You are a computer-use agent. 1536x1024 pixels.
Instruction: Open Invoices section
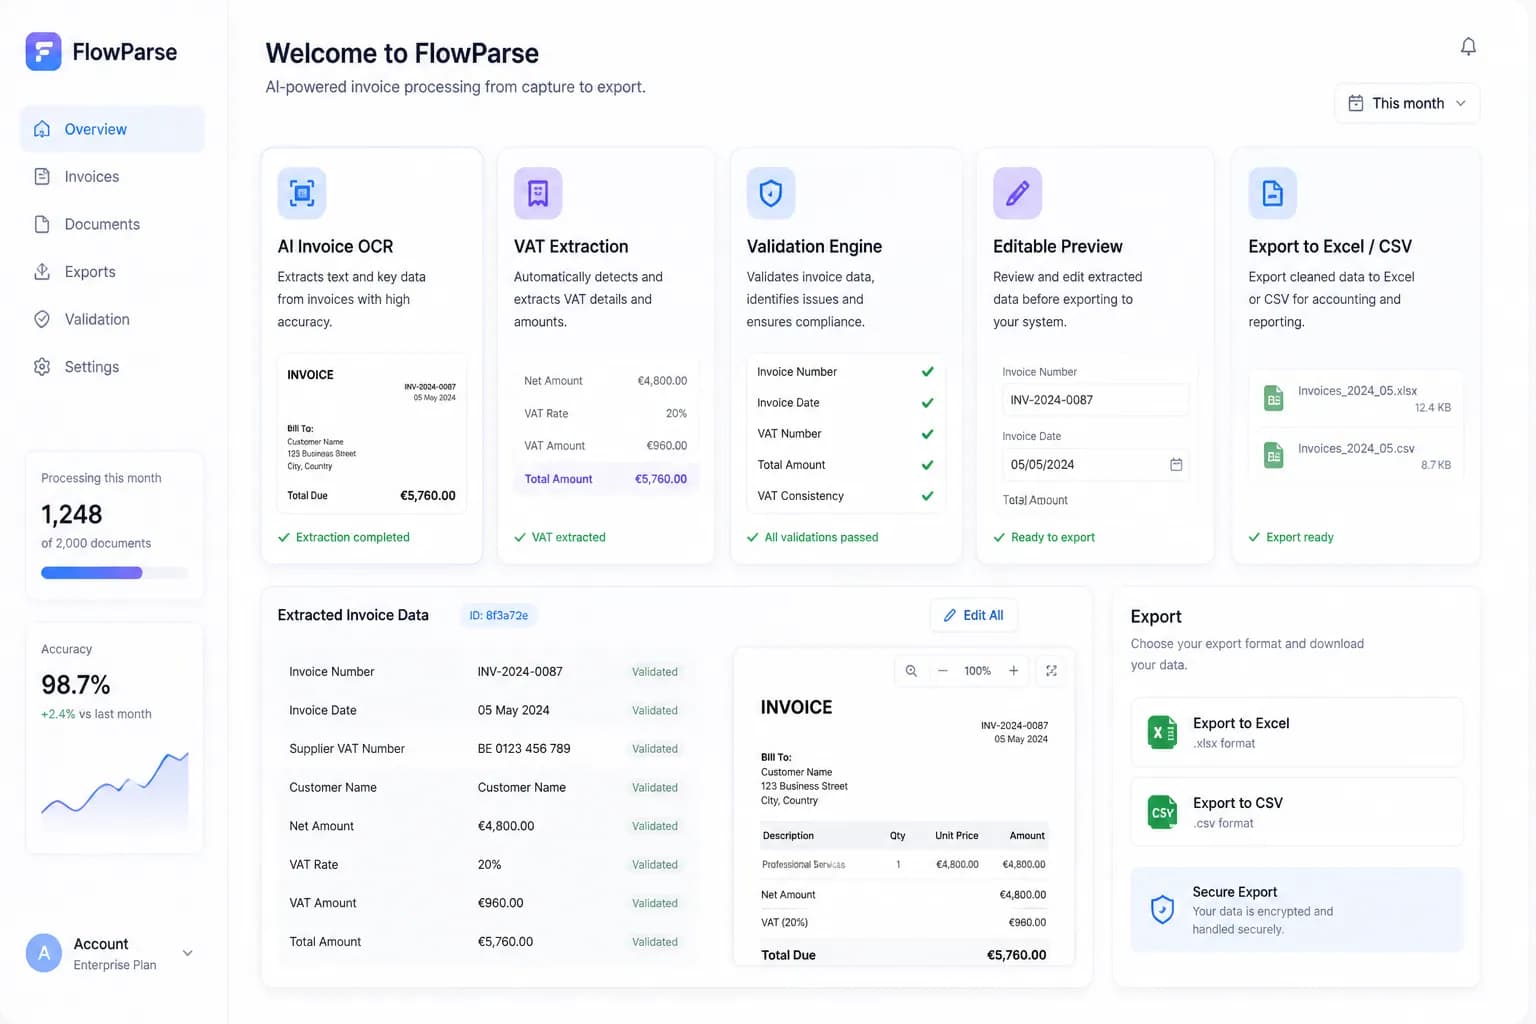(x=112, y=177)
